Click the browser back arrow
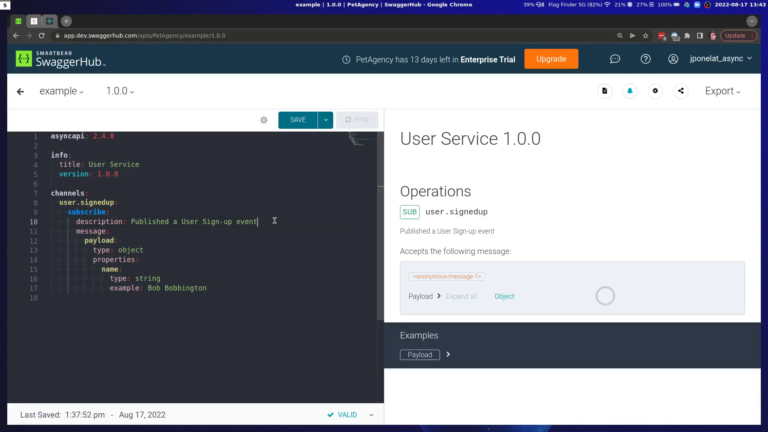This screenshot has height=432, width=768. (16, 36)
